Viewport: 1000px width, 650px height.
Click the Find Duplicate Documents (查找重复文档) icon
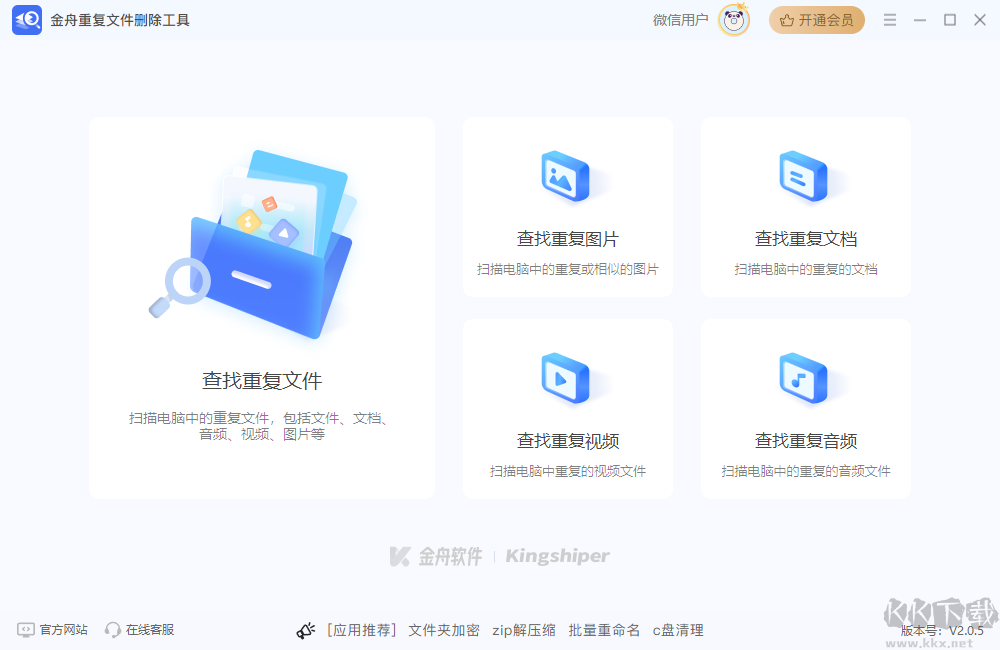coord(804,177)
